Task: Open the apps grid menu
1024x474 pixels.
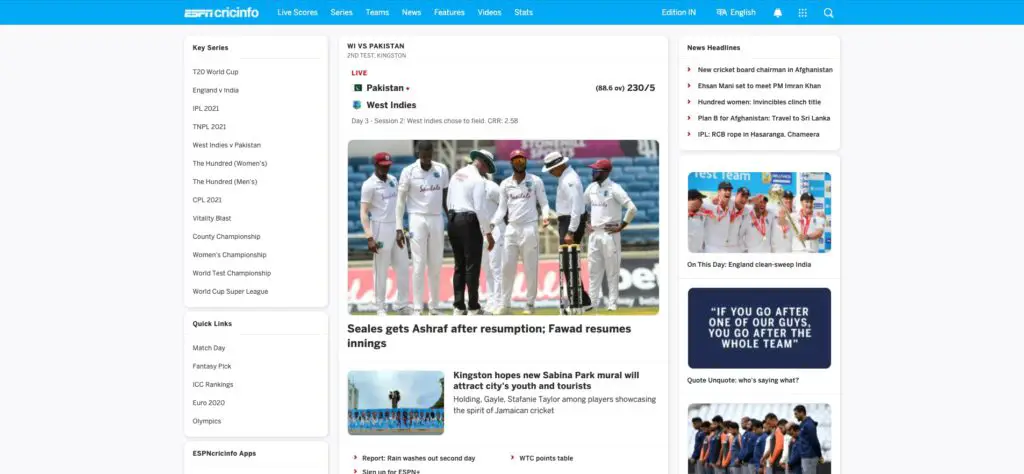Action: click(803, 12)
